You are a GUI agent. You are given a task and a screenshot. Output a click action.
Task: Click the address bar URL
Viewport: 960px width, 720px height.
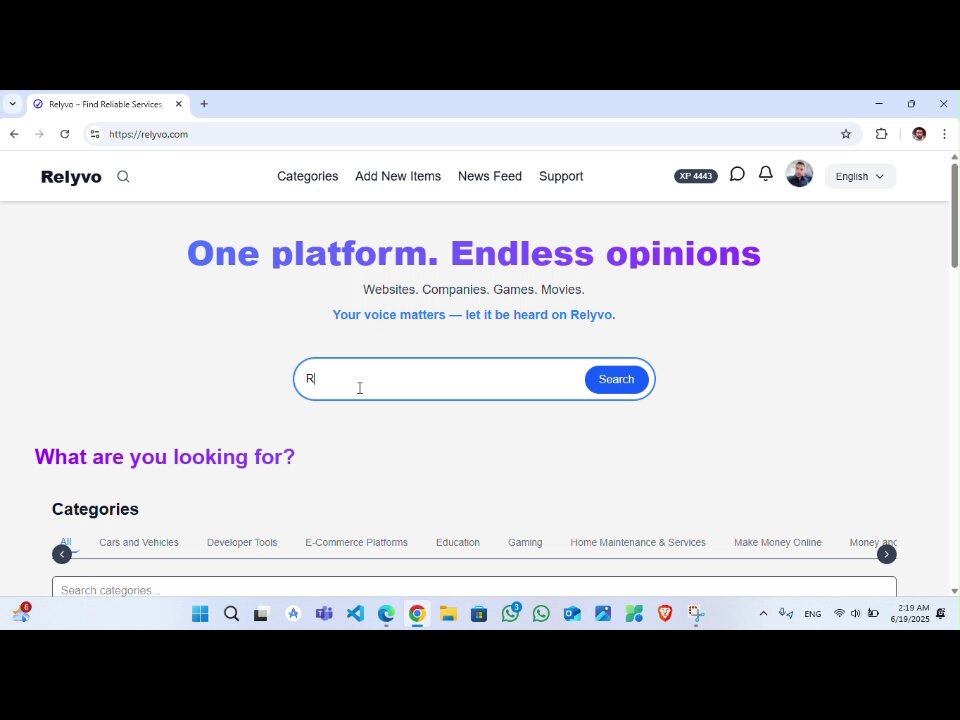point(149,134)
